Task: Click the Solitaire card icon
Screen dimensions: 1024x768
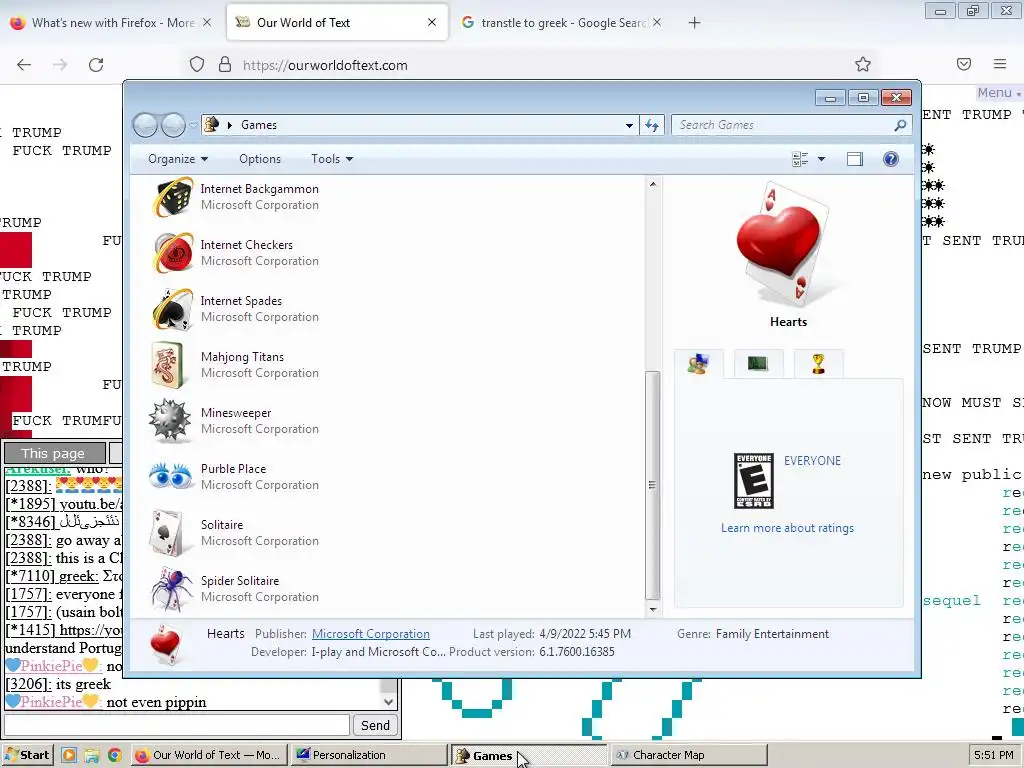Action: (x=169, y=533)
